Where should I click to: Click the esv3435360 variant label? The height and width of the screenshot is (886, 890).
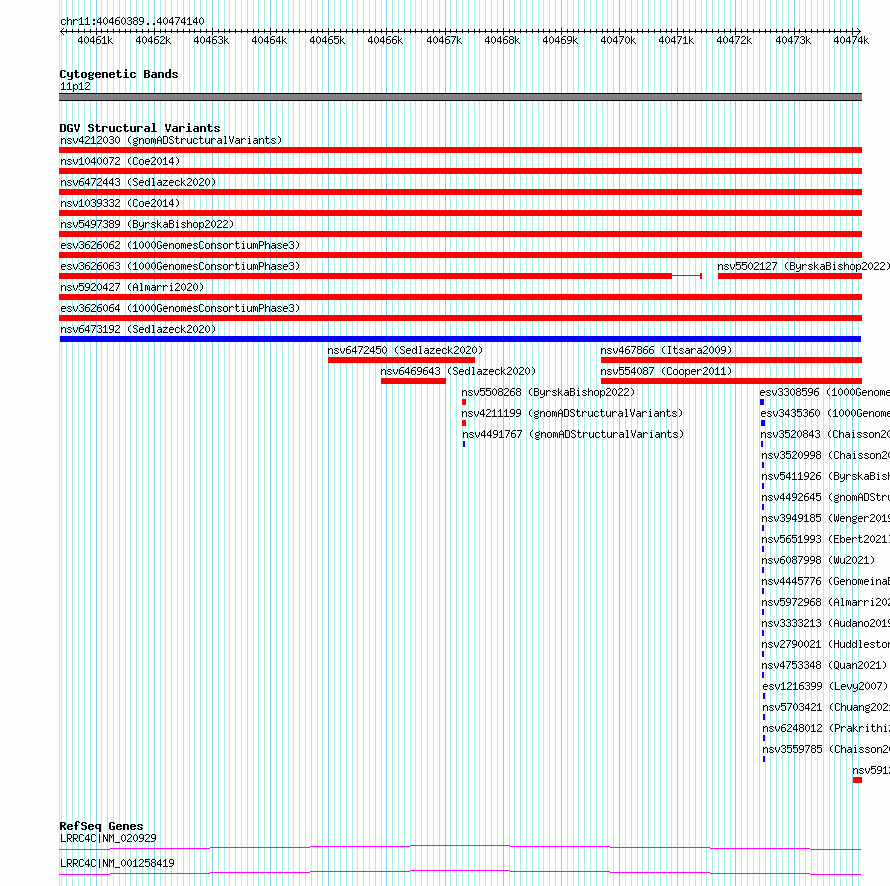coord(825,413)
